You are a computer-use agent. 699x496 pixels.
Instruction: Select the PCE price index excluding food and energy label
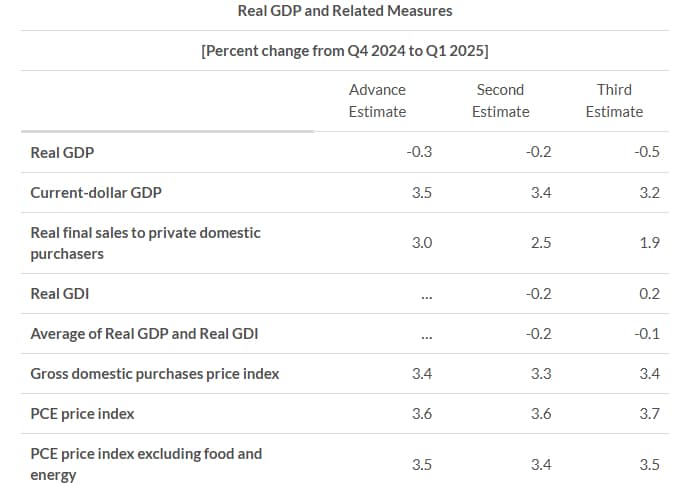point(146,464)
